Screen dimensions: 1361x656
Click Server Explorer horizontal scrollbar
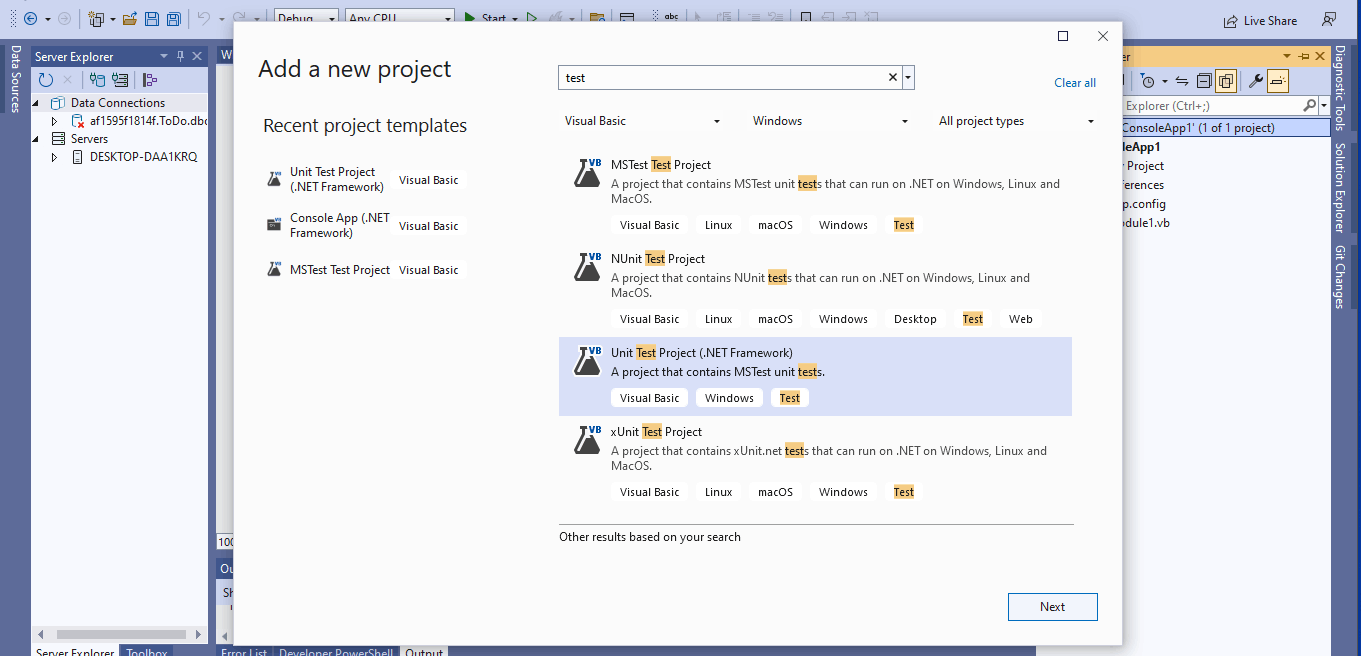(120, 634)
